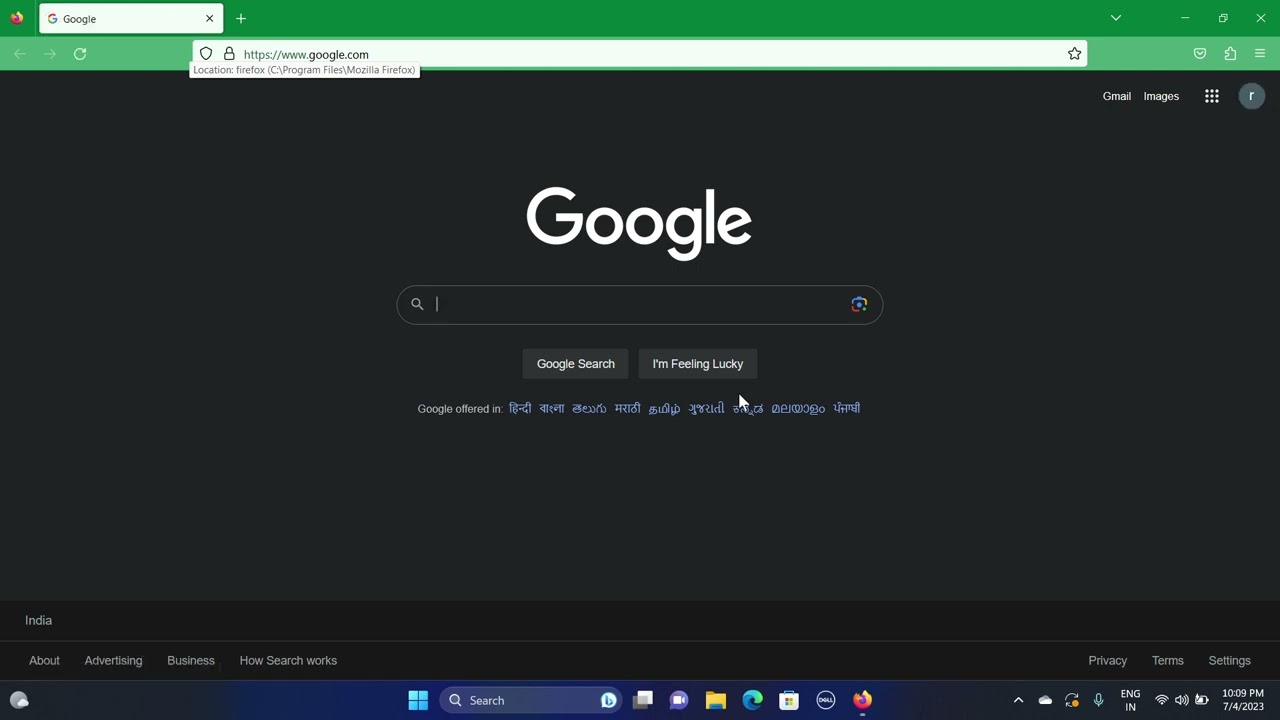1280x720 pixels.
Task: Open the Terms footer link
Action: point(1167,660)
